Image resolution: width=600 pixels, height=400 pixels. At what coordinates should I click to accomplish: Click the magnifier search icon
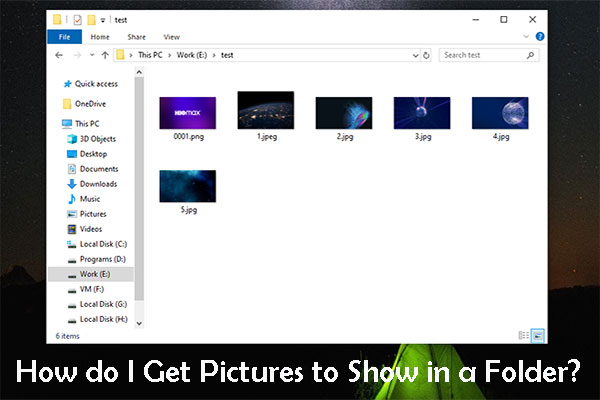pos(530,56)
